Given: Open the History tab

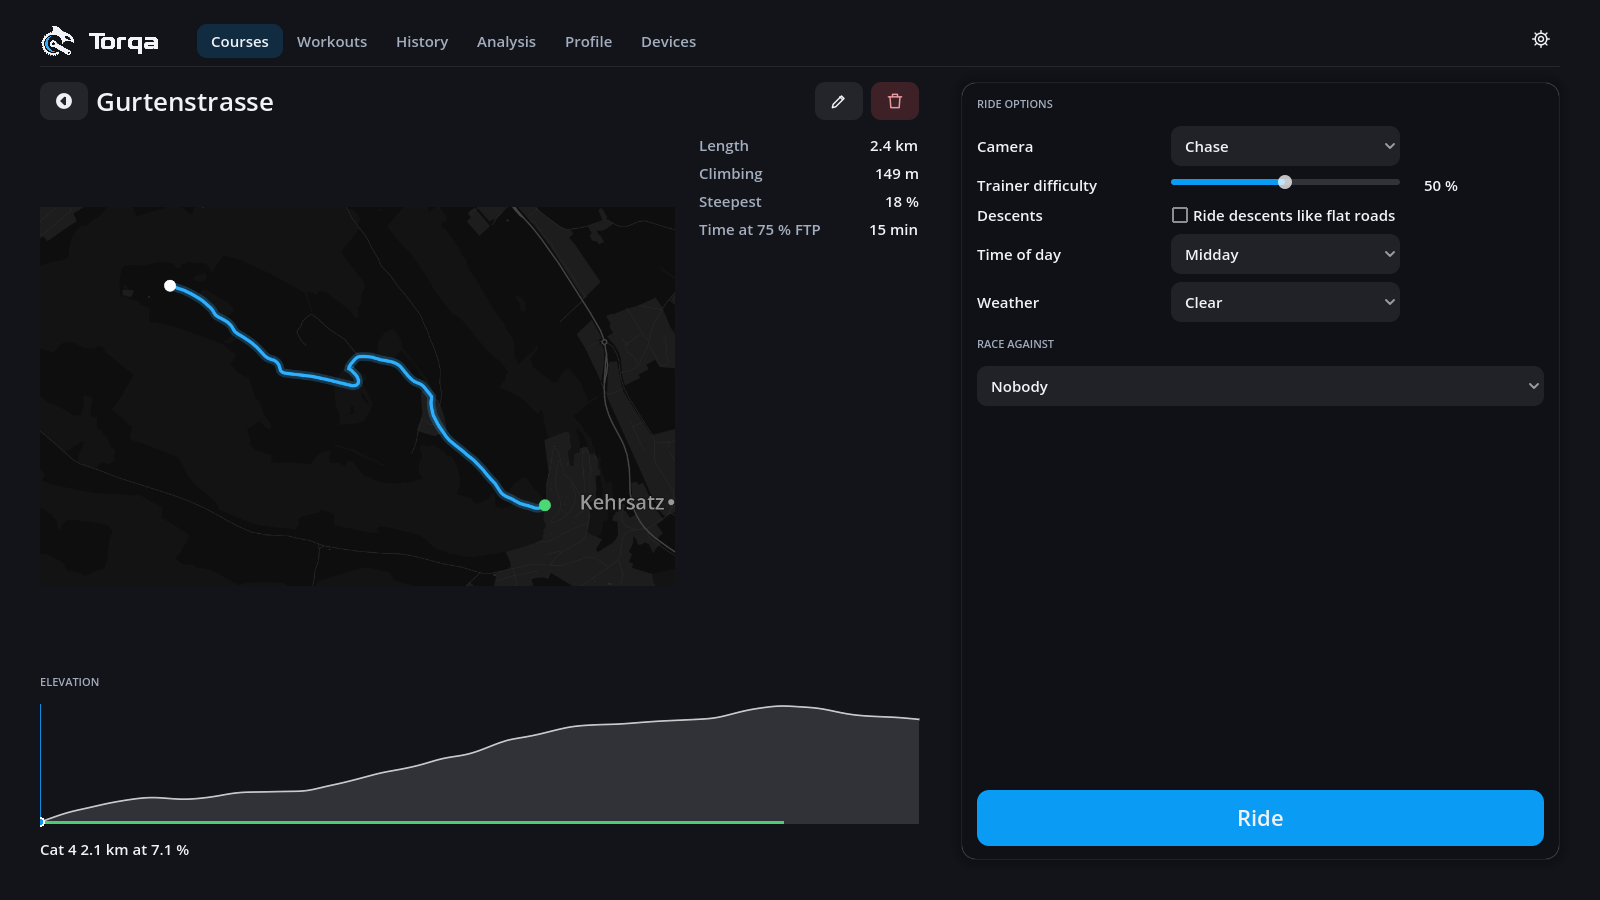Looking at the screenshot, I should (x=422, y=41).
